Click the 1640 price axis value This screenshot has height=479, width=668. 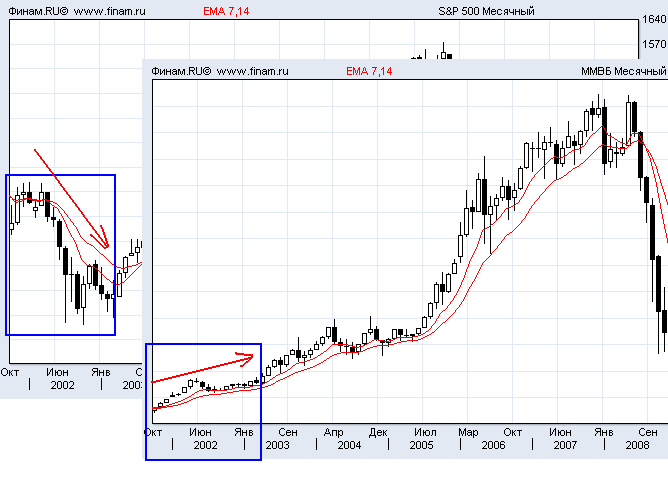[654, 19]
